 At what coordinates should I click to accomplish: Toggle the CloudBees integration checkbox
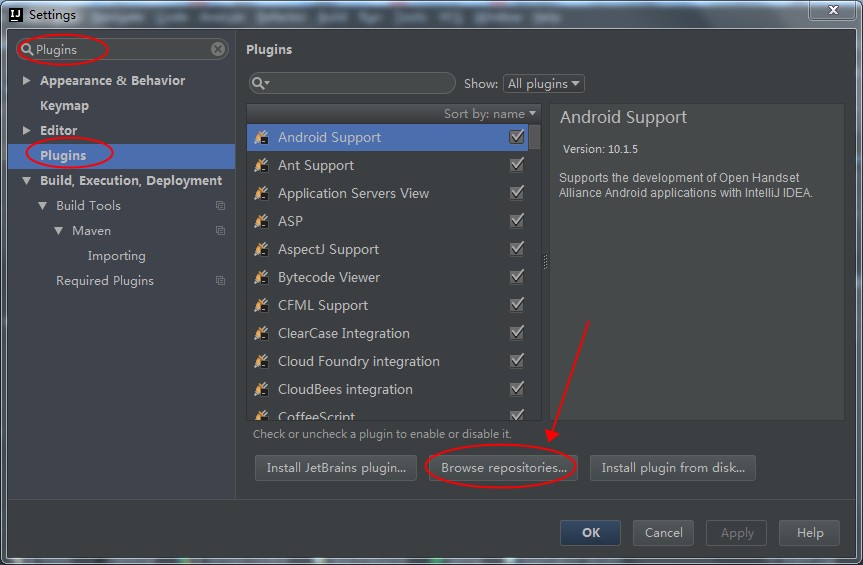click(516, 389)
